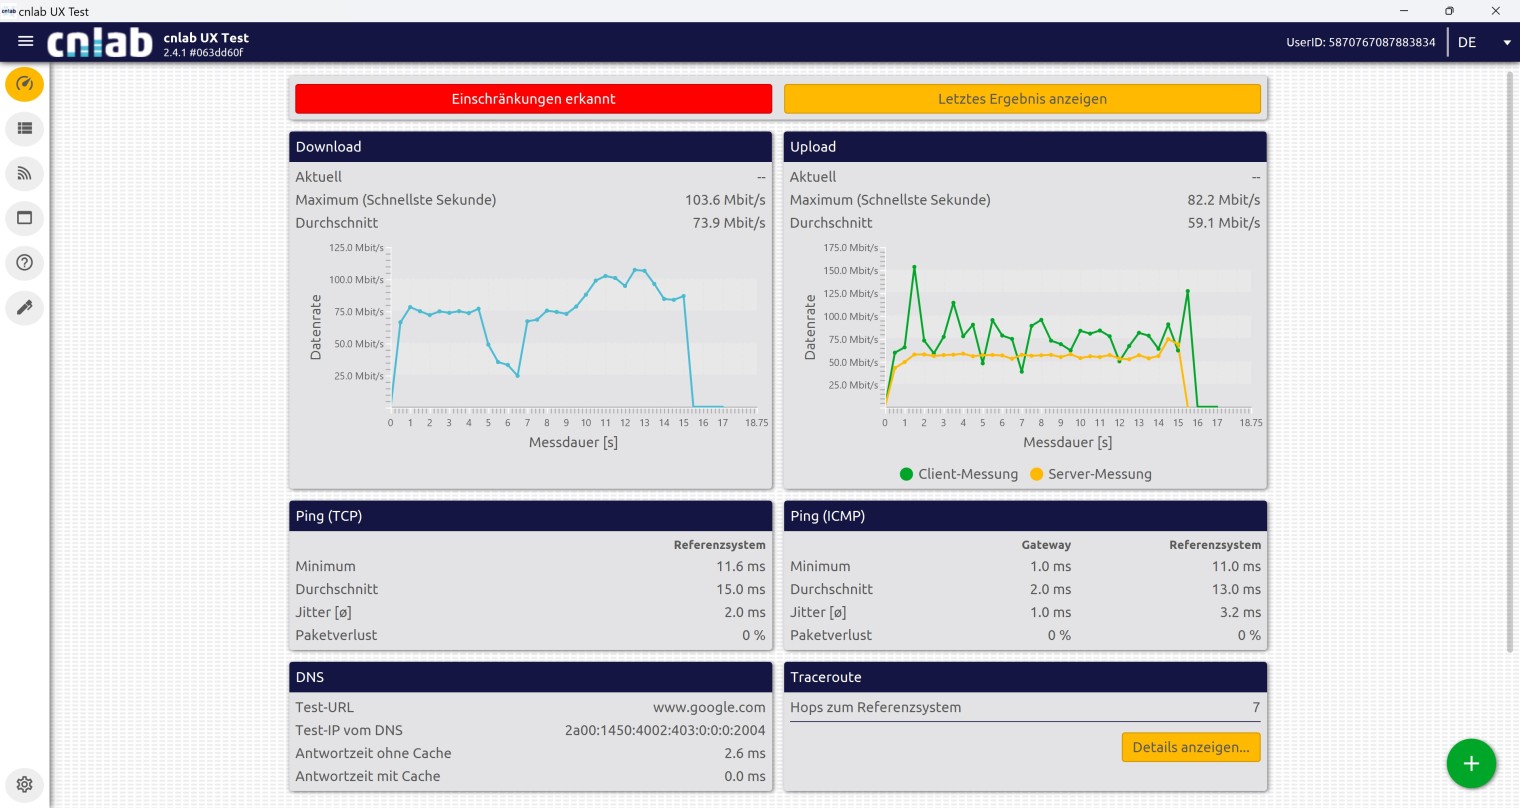Click the UserID text in header

coord(1360,42)
